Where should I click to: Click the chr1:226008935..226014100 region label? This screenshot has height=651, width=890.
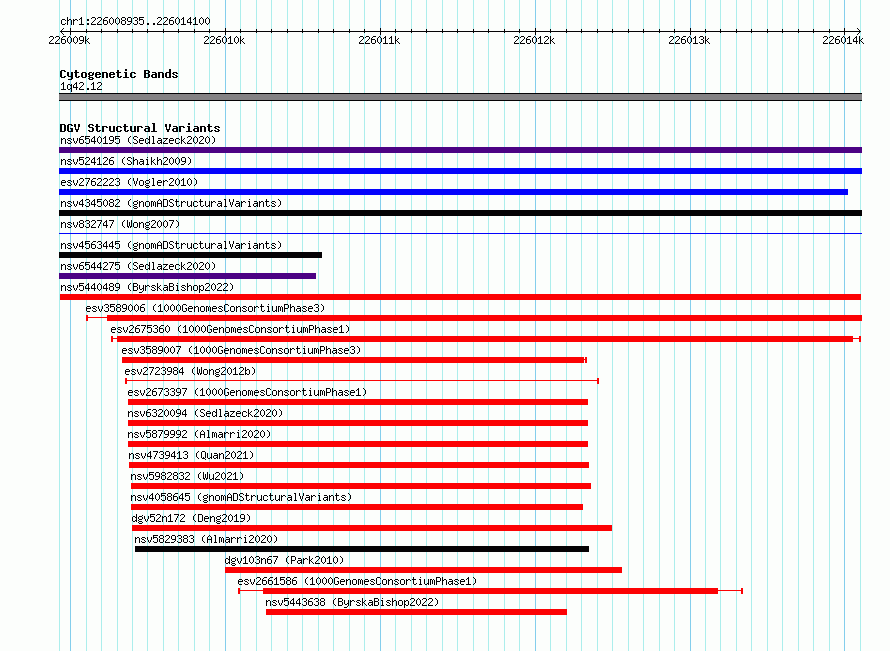click(x=135, y=21)
